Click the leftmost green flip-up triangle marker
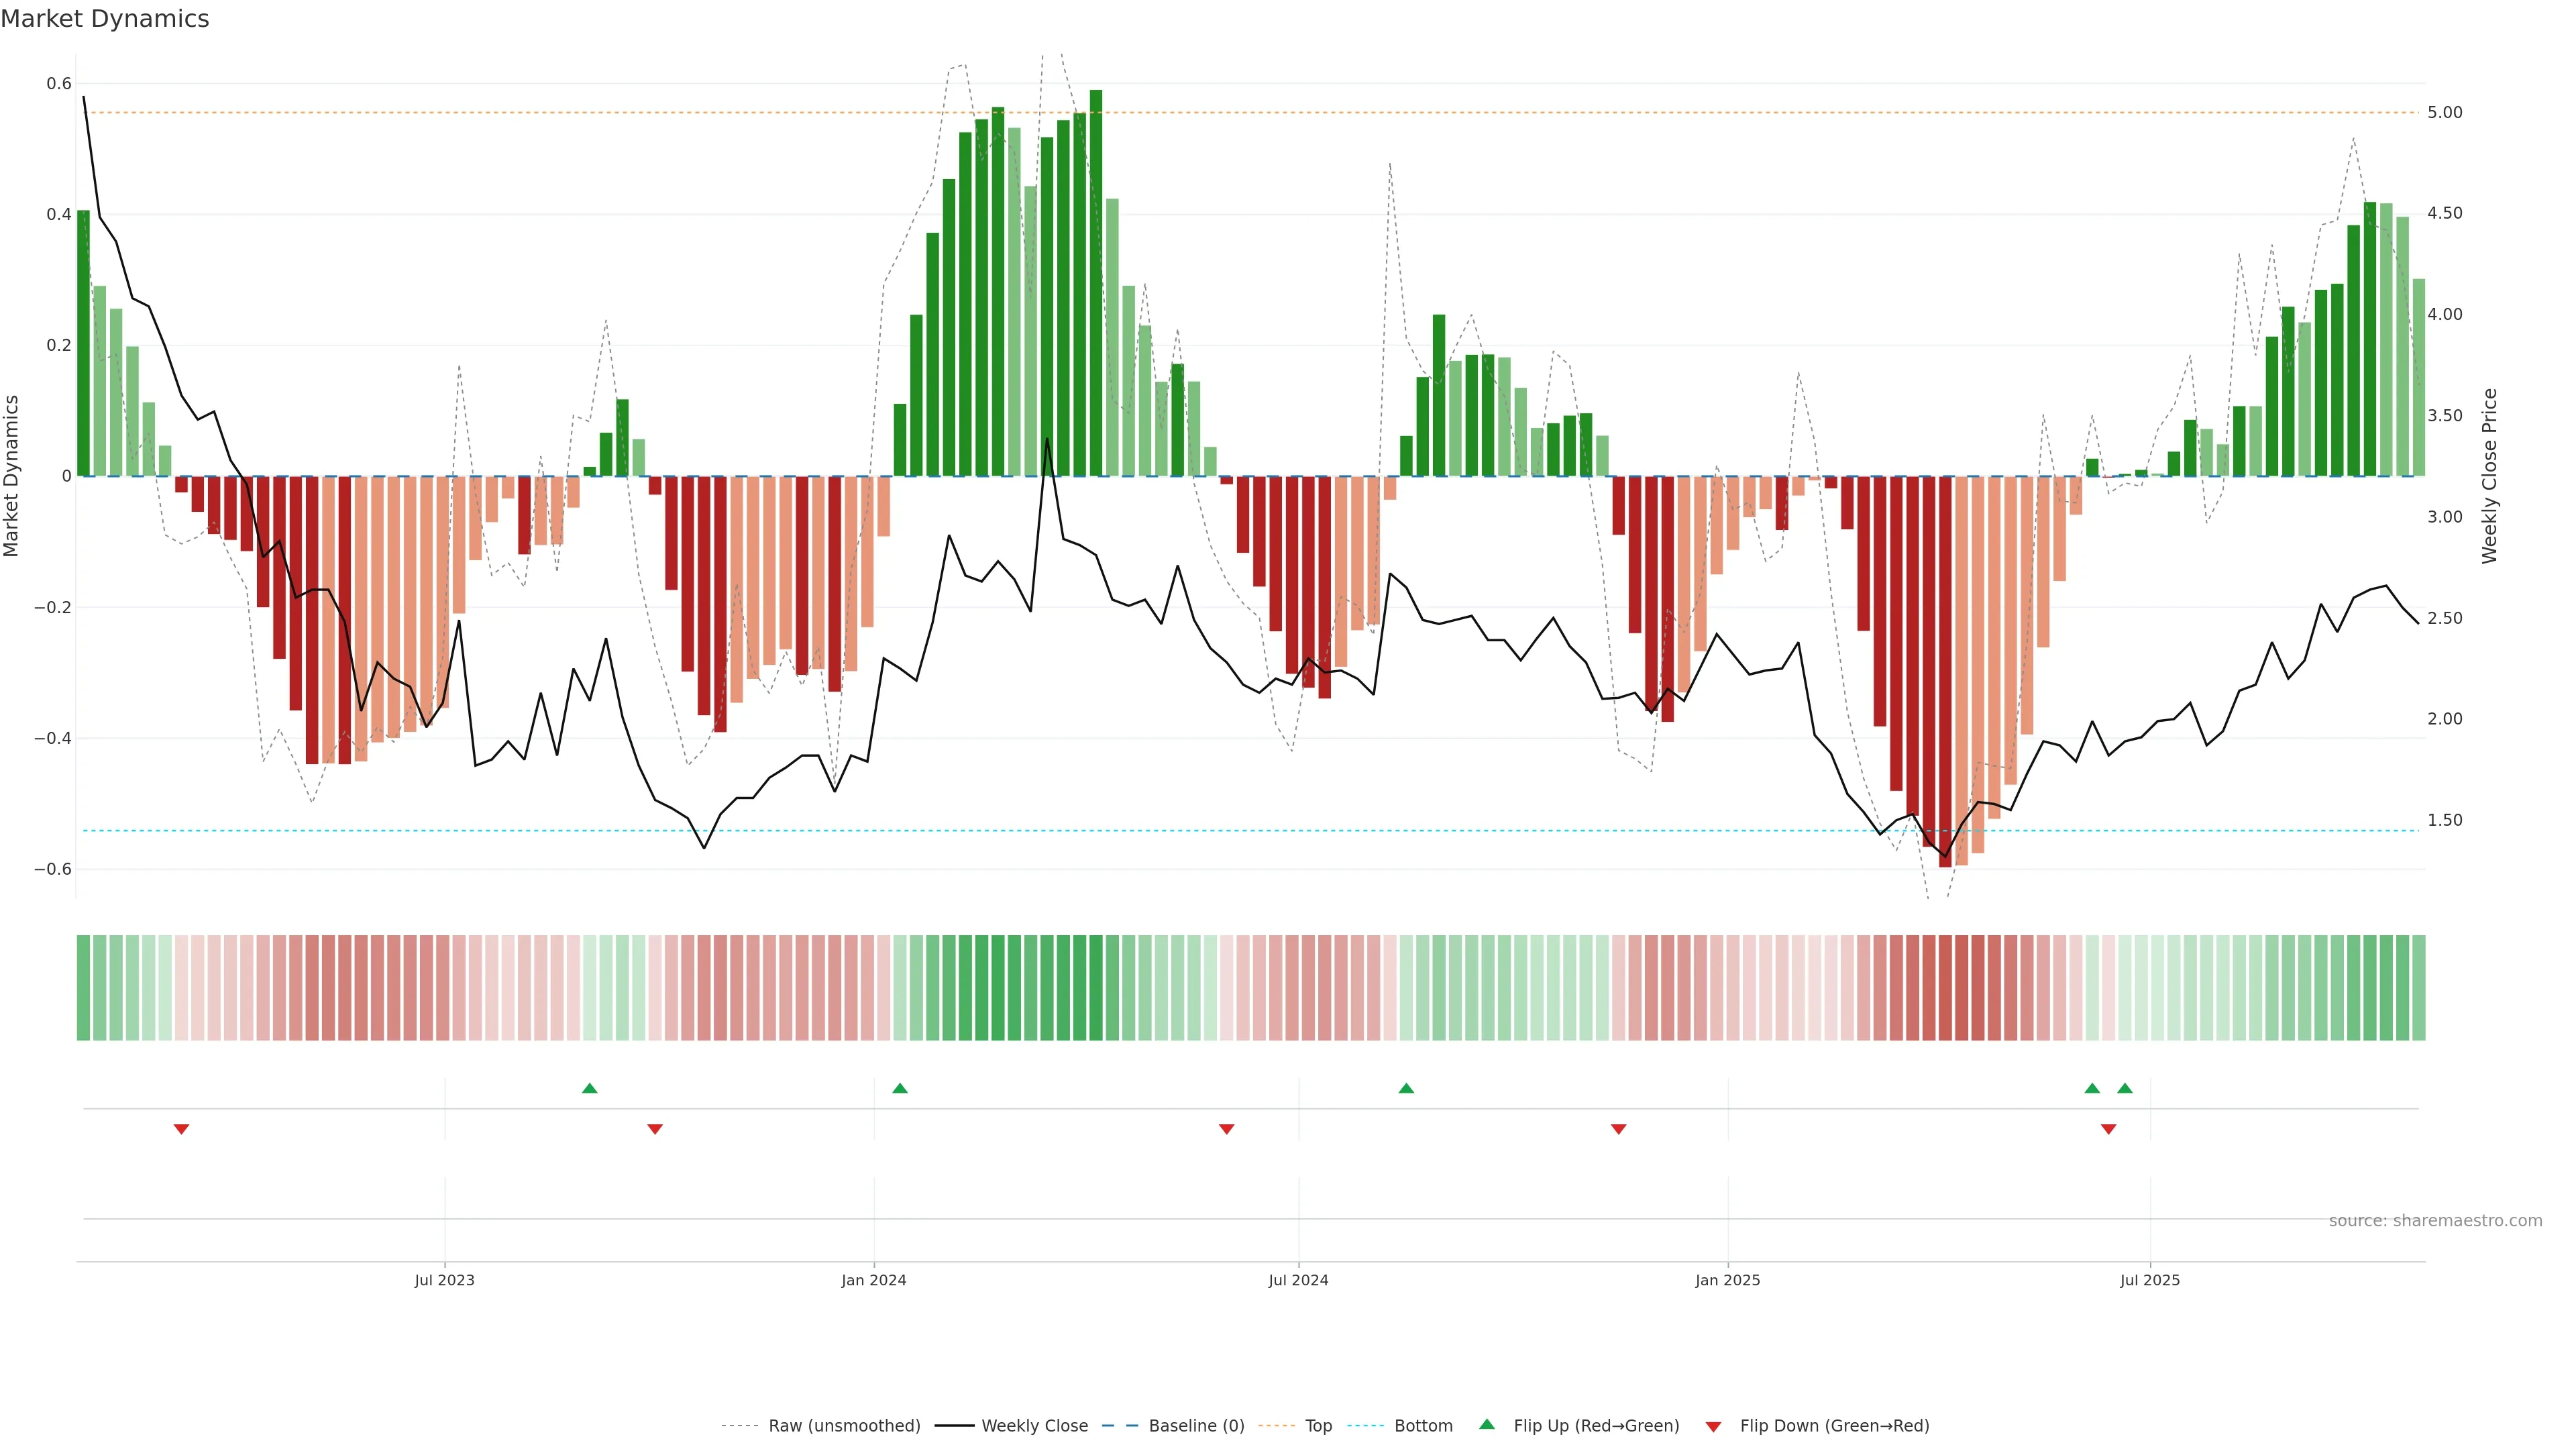This screenshot has height=1449, width=2576. tap(590, 1088)
